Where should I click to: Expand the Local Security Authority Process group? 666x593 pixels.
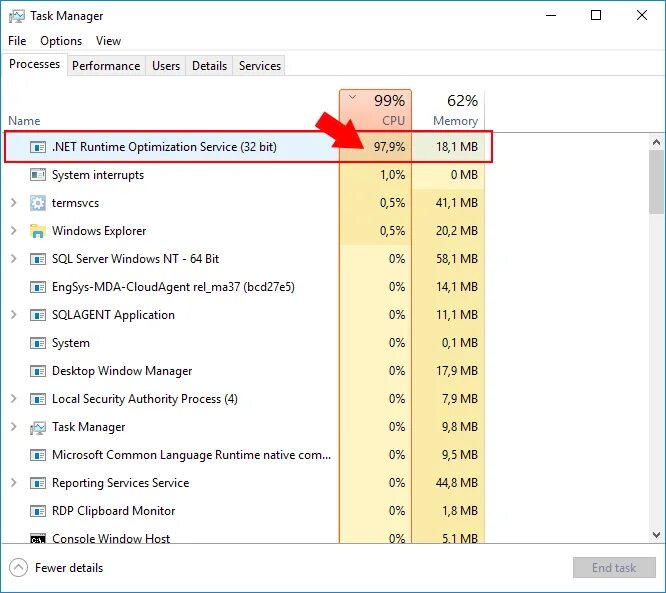tap(14, 399)
